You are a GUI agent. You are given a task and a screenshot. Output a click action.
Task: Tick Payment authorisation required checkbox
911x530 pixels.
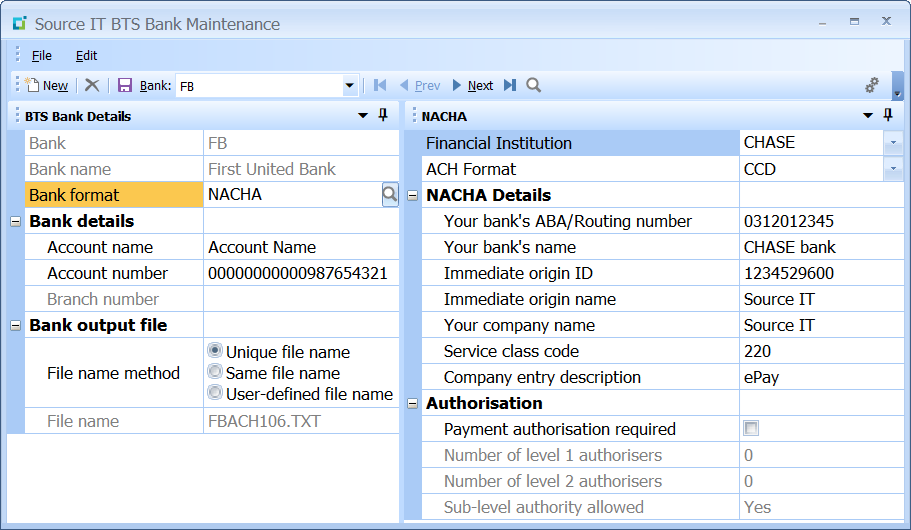(751, 429)
